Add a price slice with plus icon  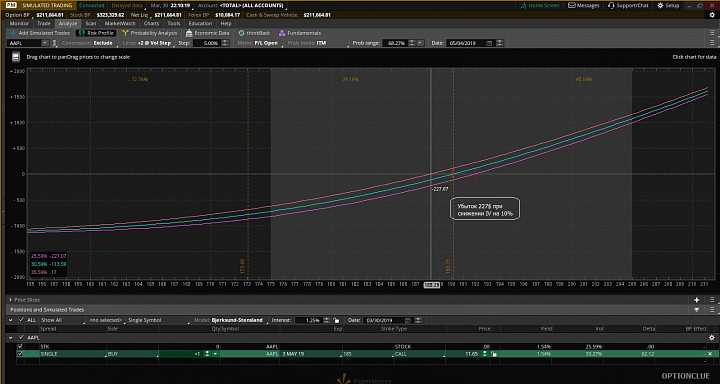(x=696, y=299)
